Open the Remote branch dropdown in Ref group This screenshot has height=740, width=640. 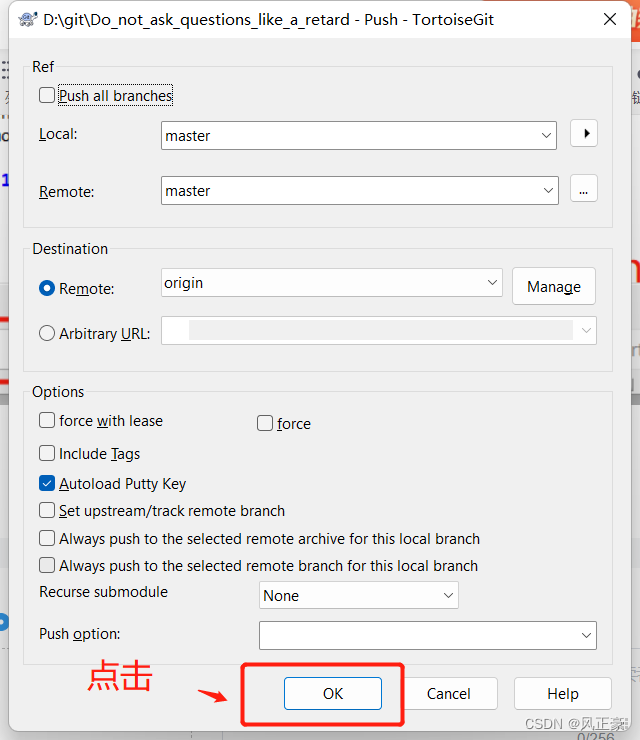pyautogui.click(x=548, y=191)
